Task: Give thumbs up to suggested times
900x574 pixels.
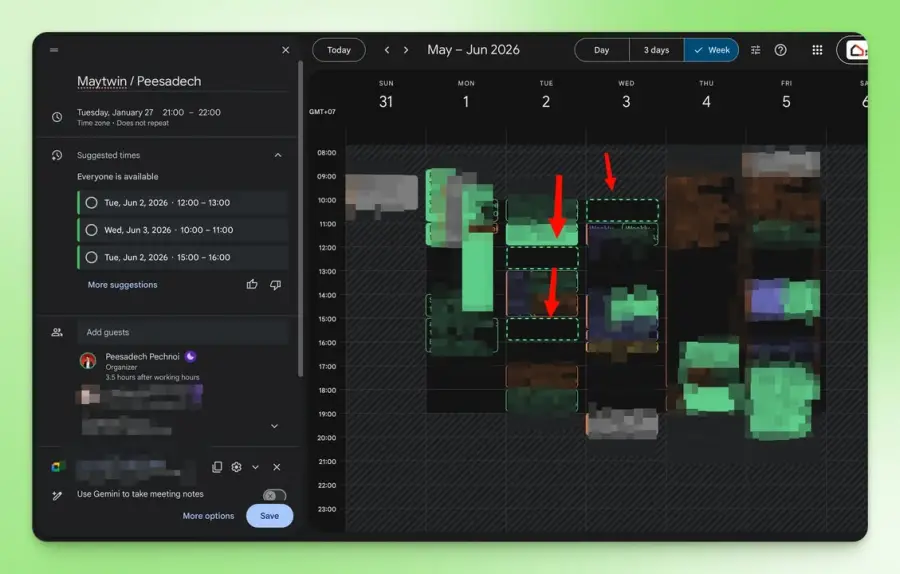Action: click(252, 285)
